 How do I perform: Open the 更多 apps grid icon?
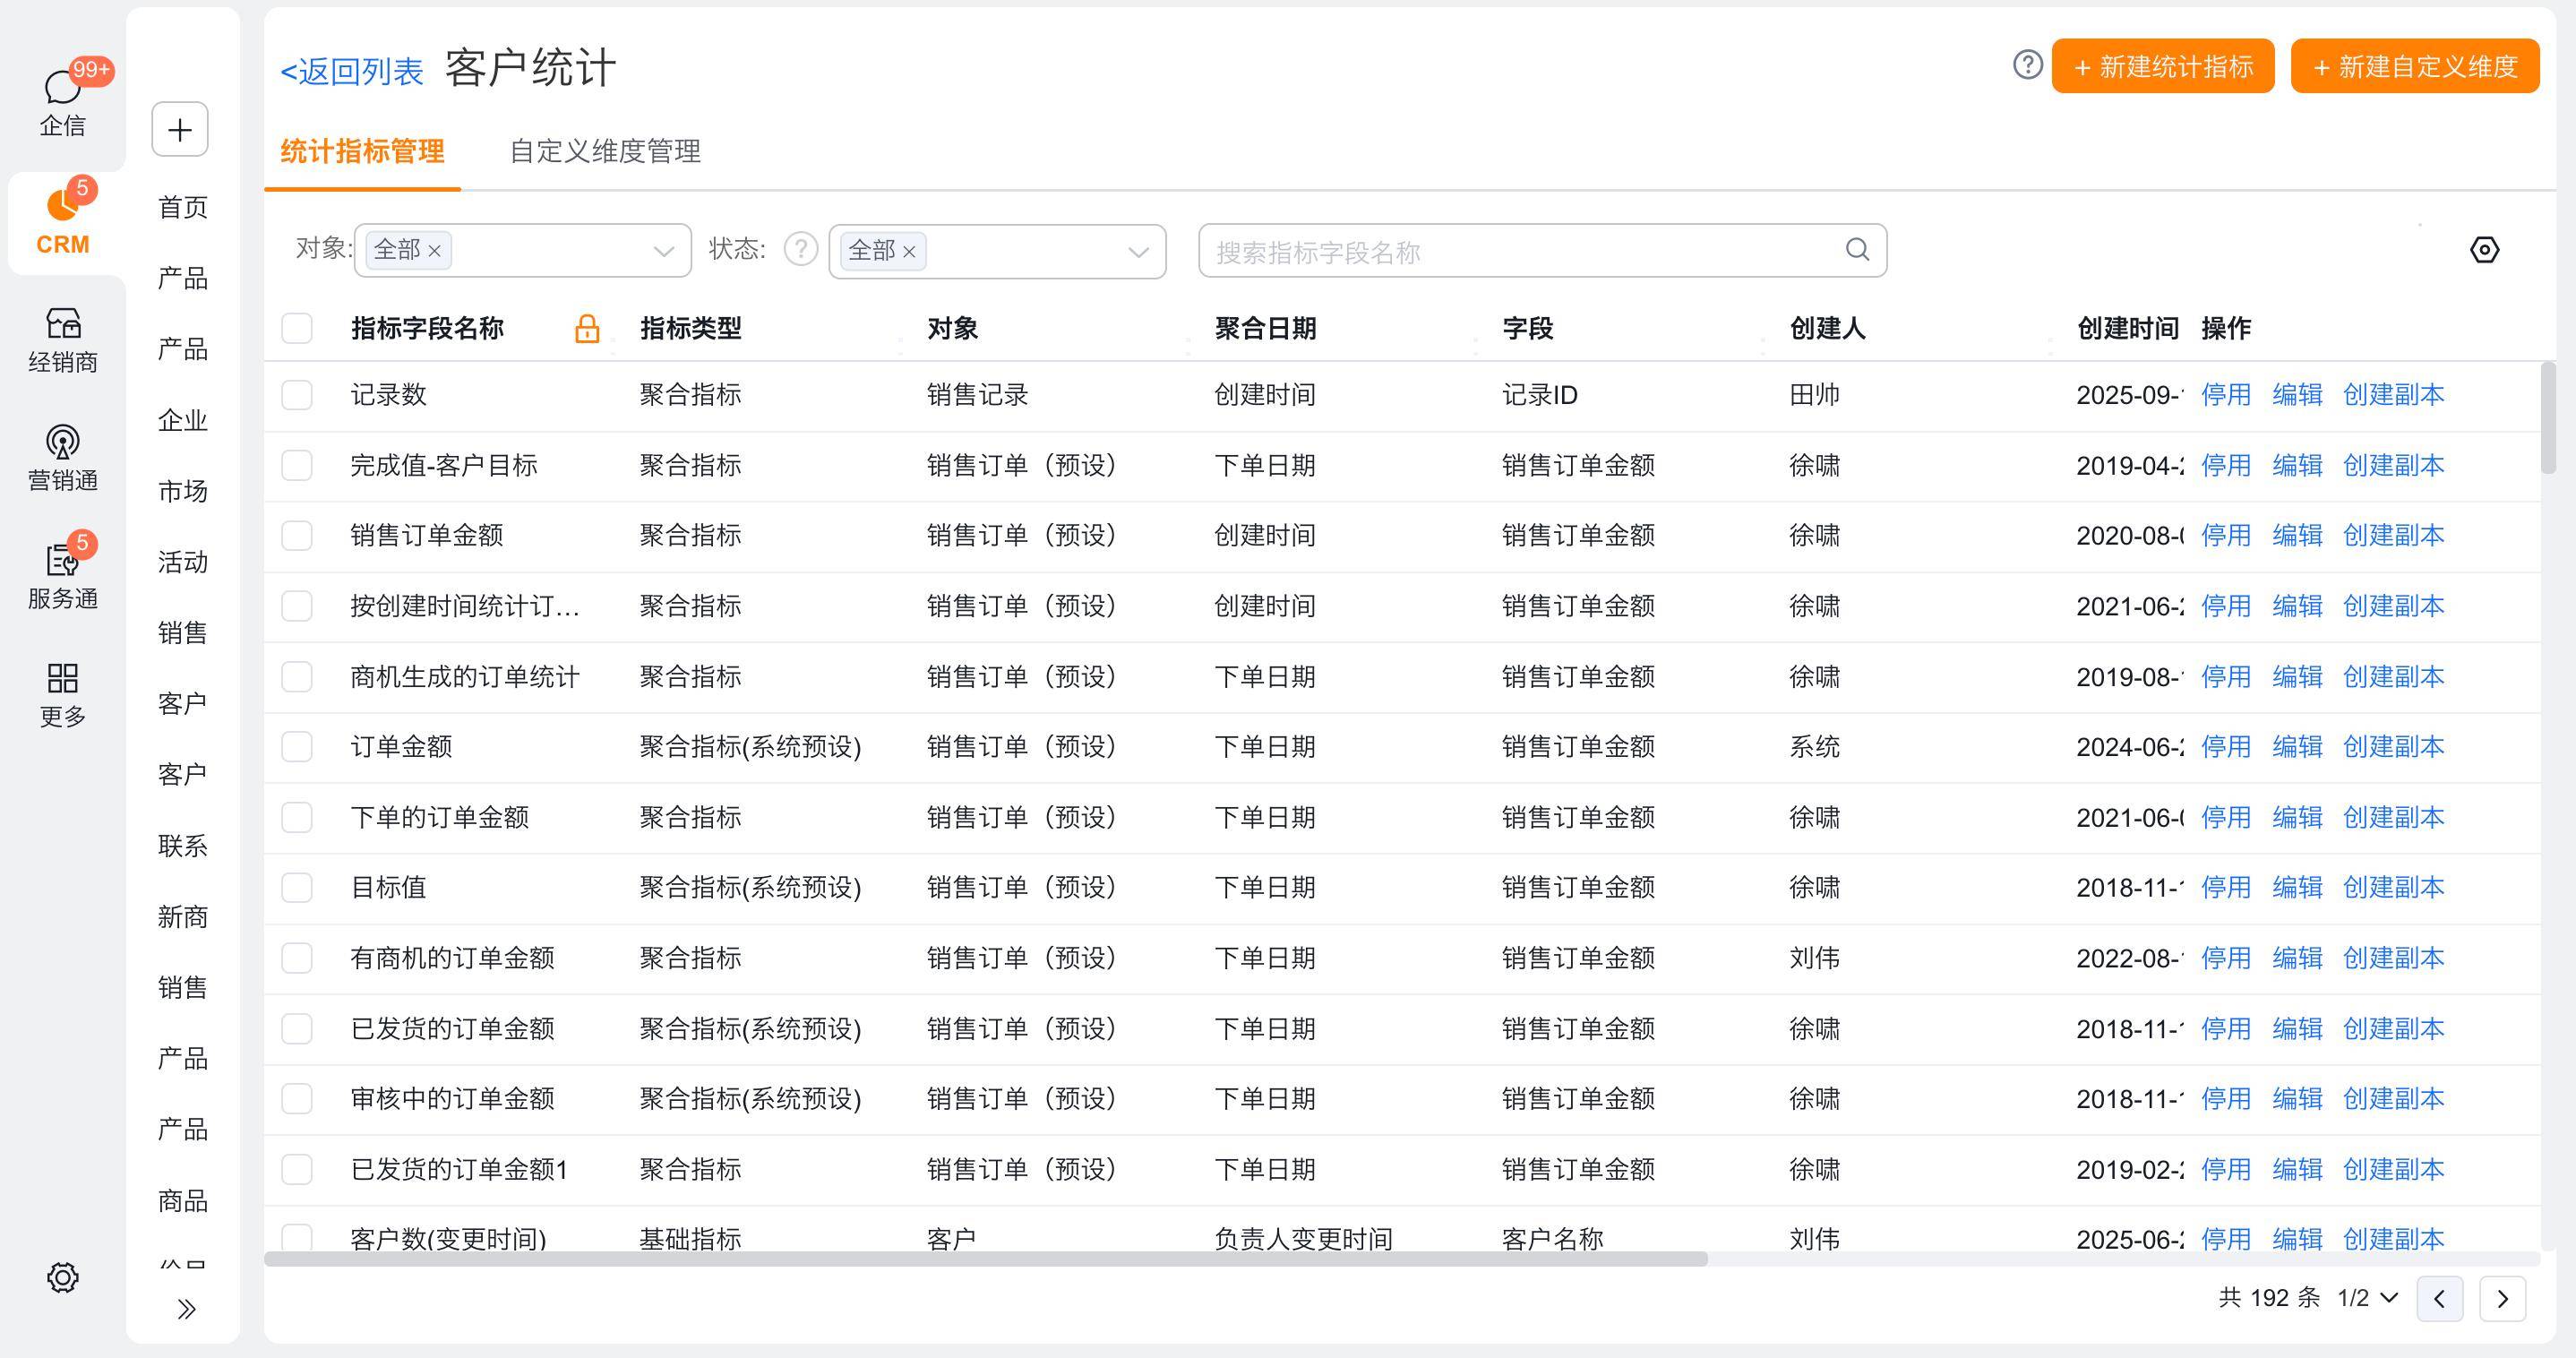62,678
